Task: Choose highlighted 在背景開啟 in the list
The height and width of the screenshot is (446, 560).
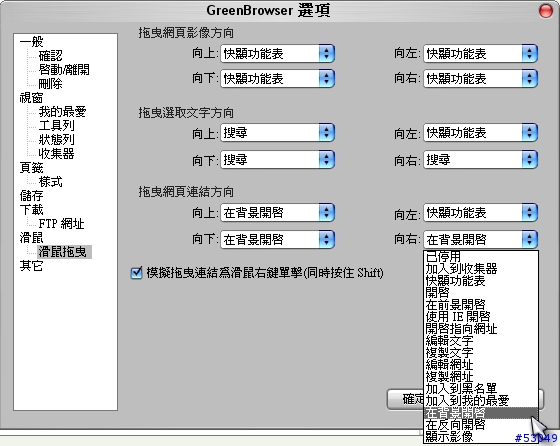Action: (481, 413)
